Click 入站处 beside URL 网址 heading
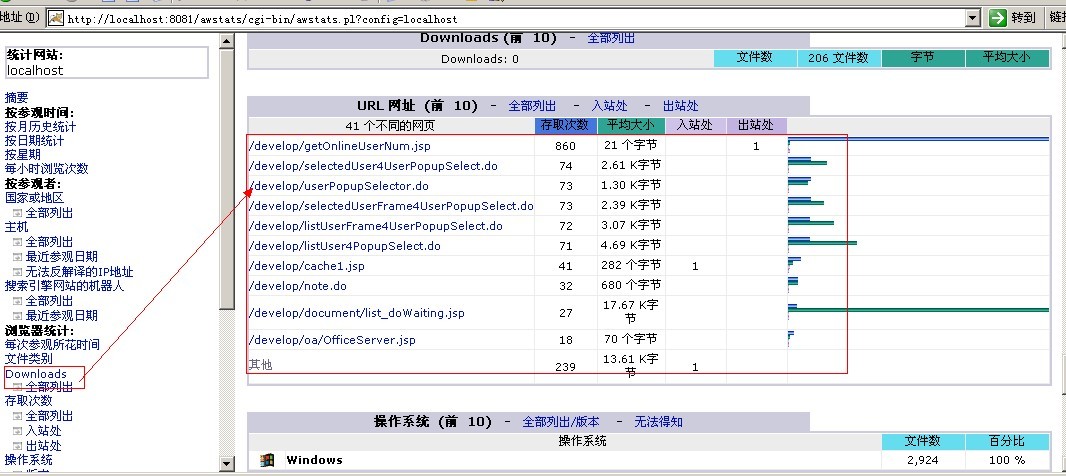 point(610,106)
